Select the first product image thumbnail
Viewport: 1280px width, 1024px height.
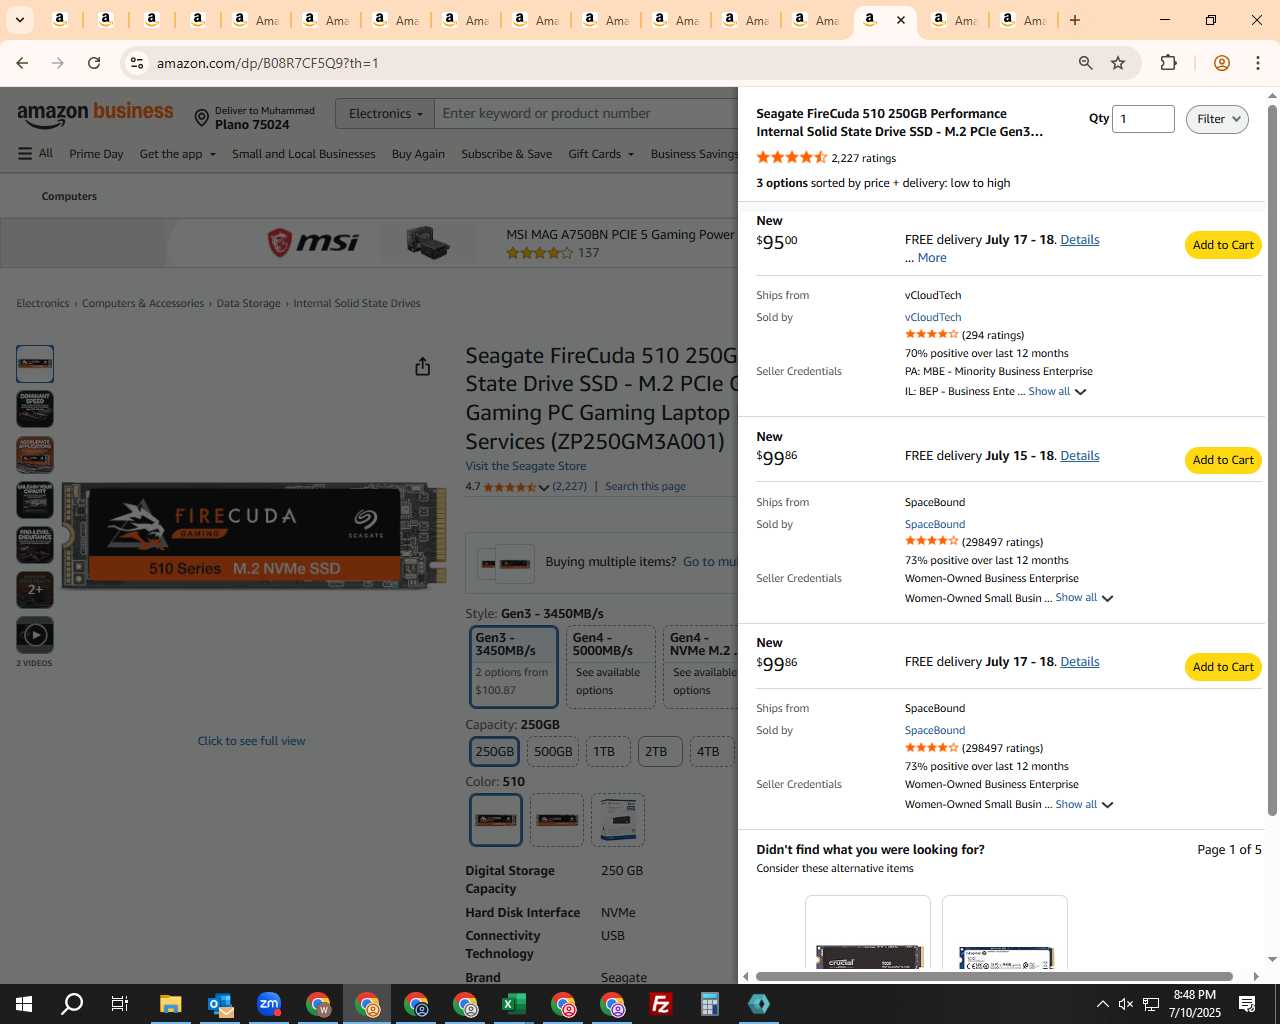35,364
